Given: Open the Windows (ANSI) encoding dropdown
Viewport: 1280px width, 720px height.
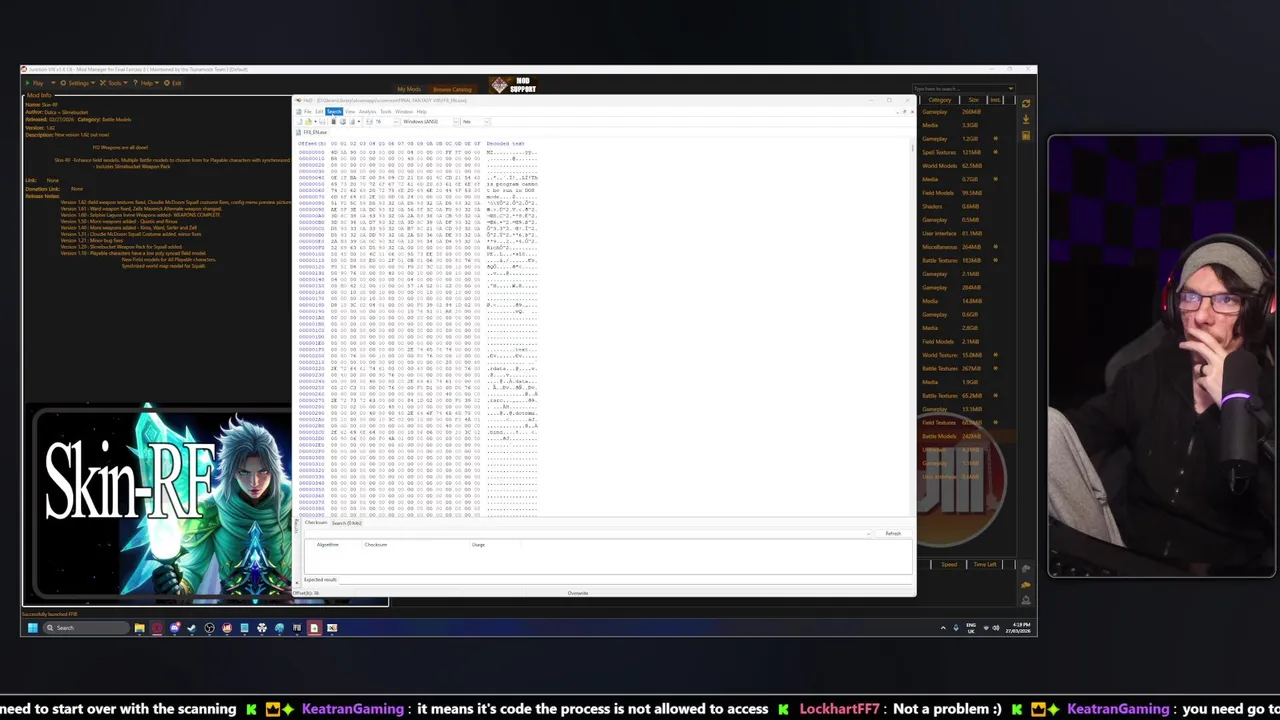Looking at the screenshot, I should [430, 121].
